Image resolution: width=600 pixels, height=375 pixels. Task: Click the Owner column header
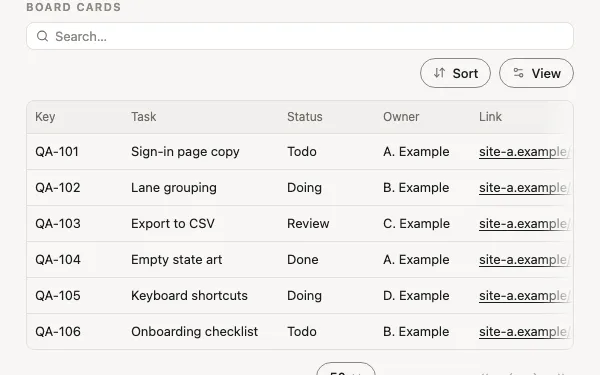[401, 117]
